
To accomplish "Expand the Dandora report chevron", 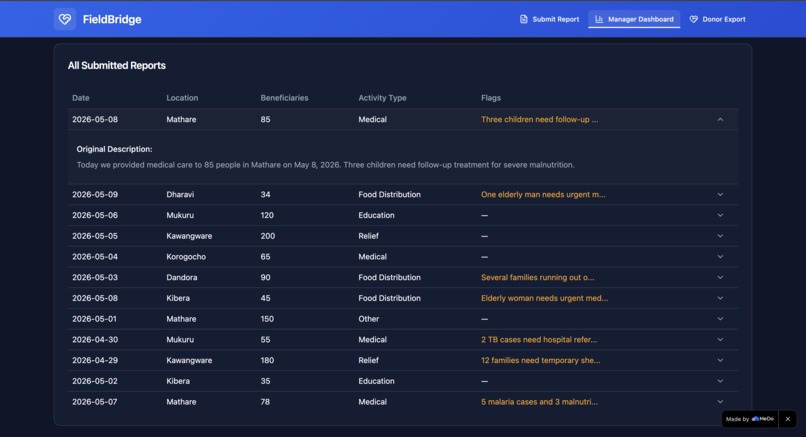I will point(720,277).
